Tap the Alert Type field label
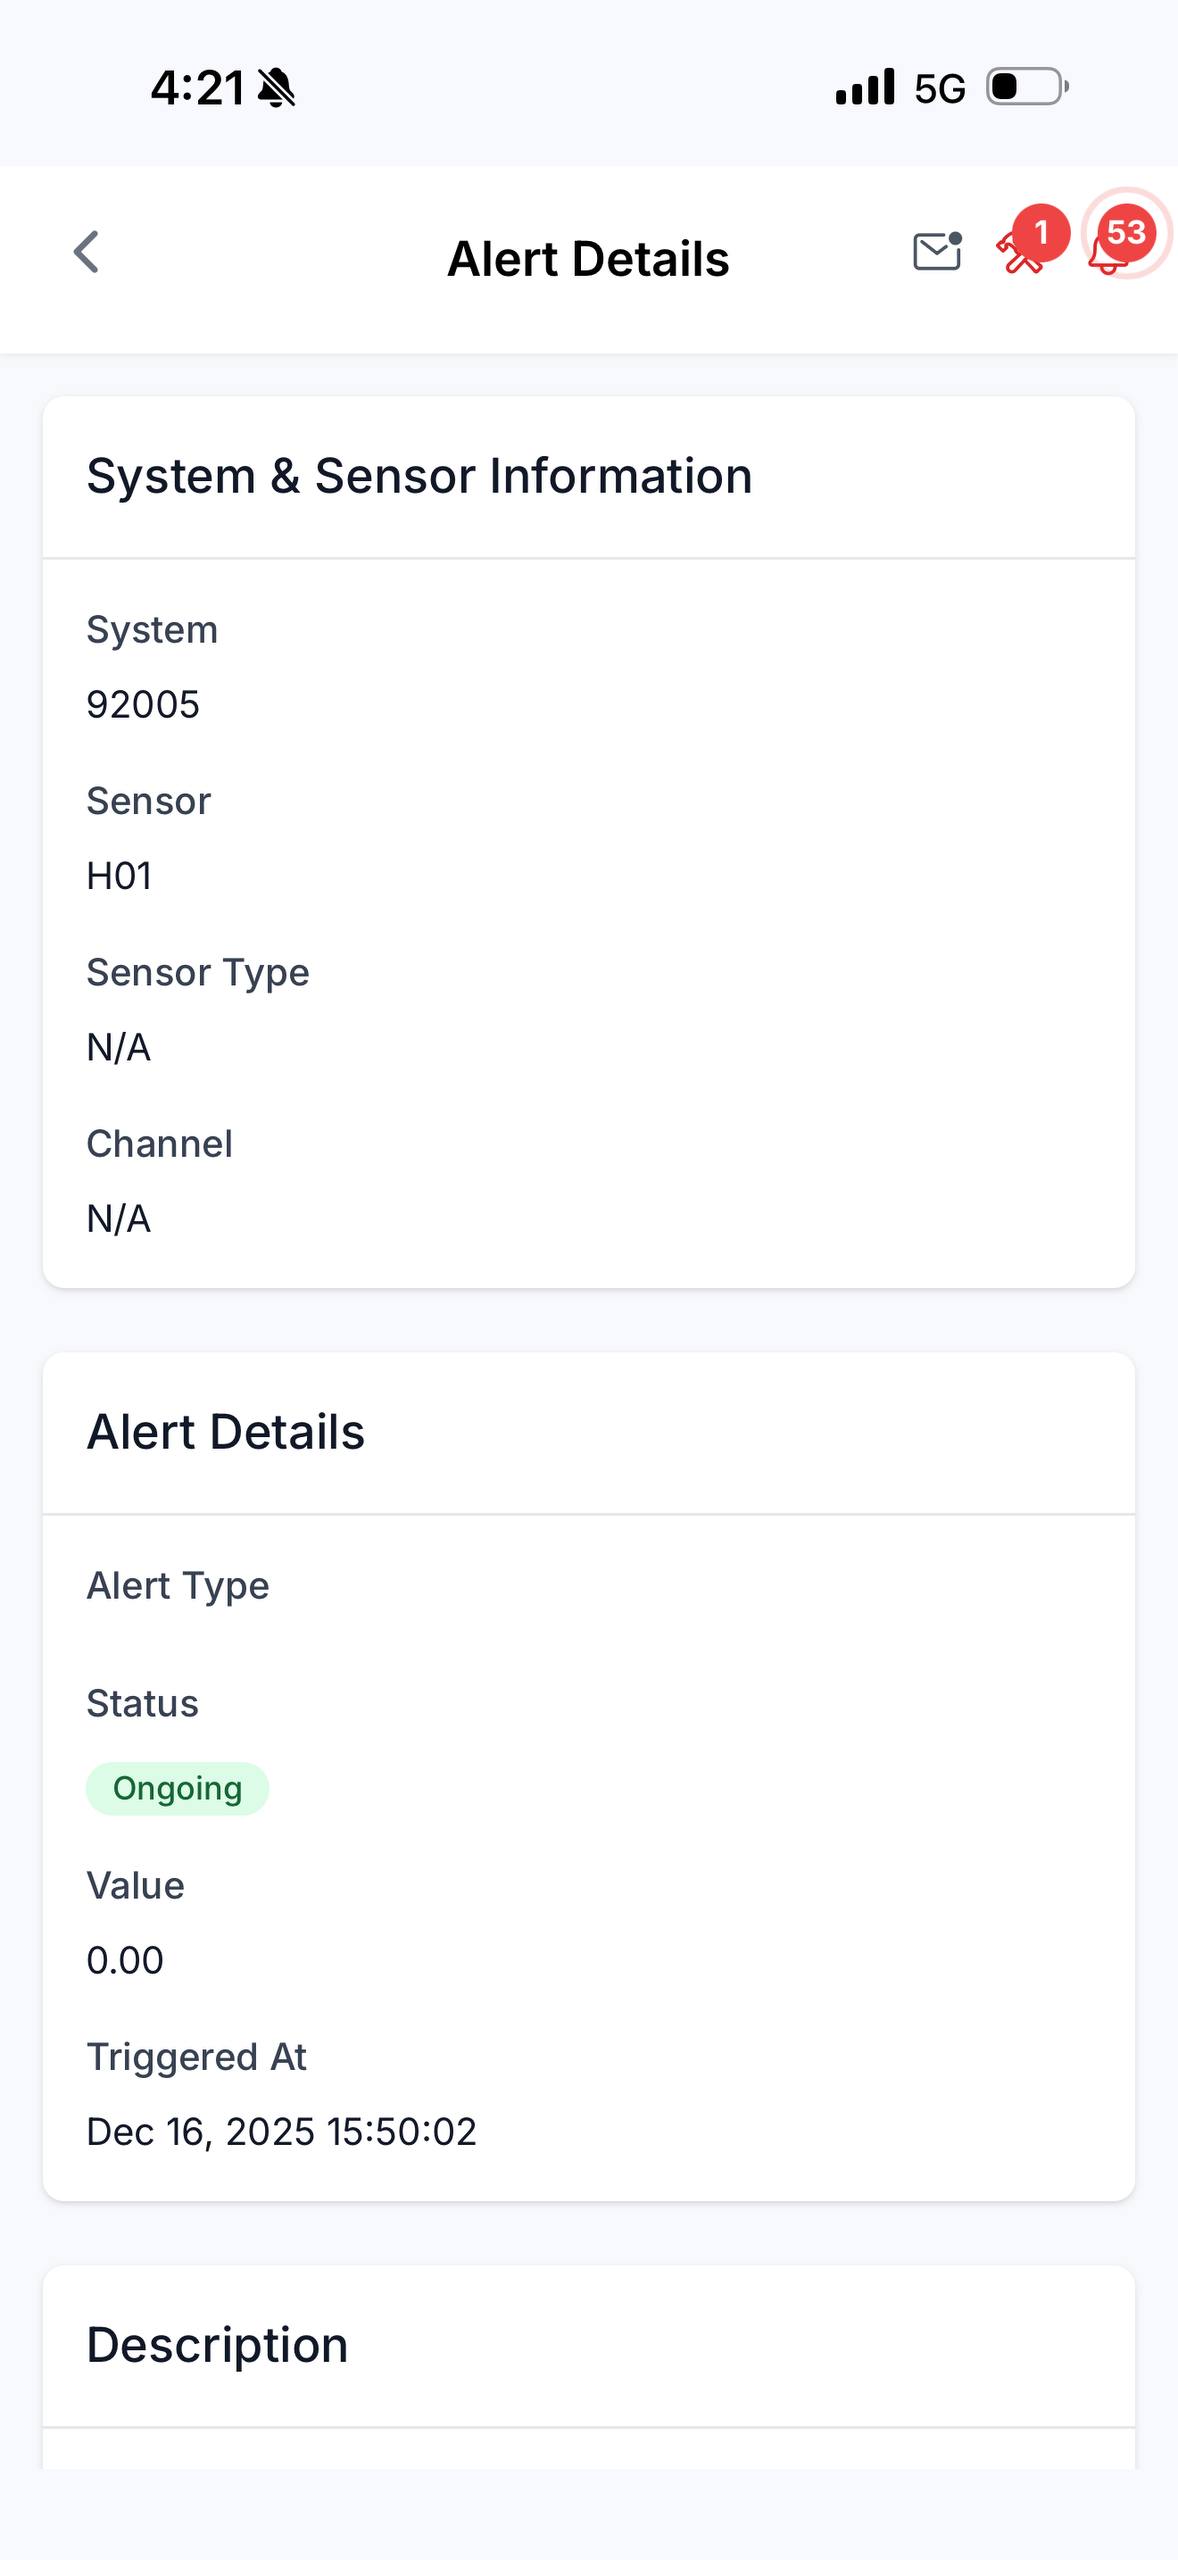The height and width of the screenshot is (2560, 1178). point(178,1586)
